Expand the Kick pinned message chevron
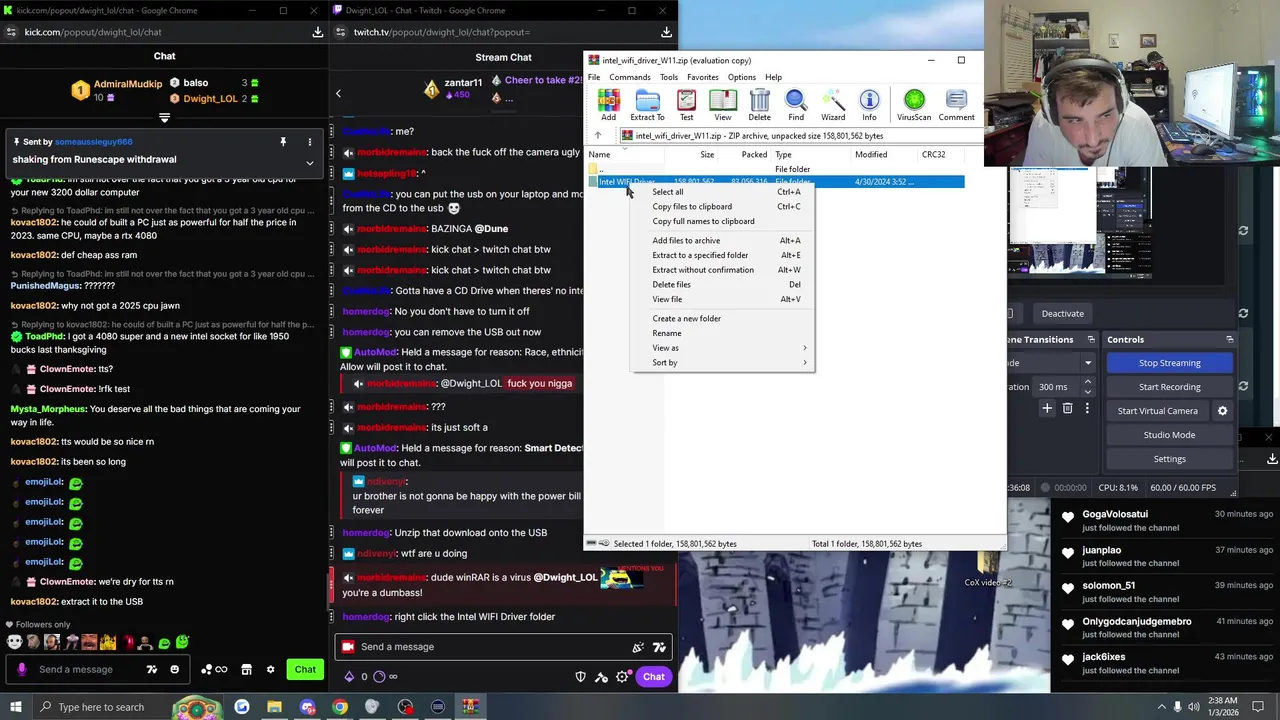 pos(309,163)
